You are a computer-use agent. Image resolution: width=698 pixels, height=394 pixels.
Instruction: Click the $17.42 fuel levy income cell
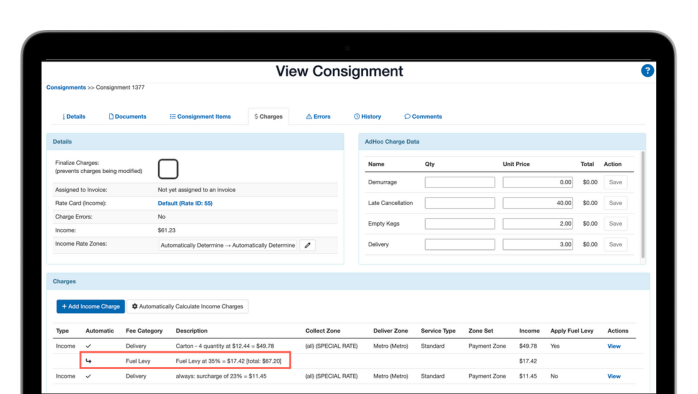(x=528, y=361)
